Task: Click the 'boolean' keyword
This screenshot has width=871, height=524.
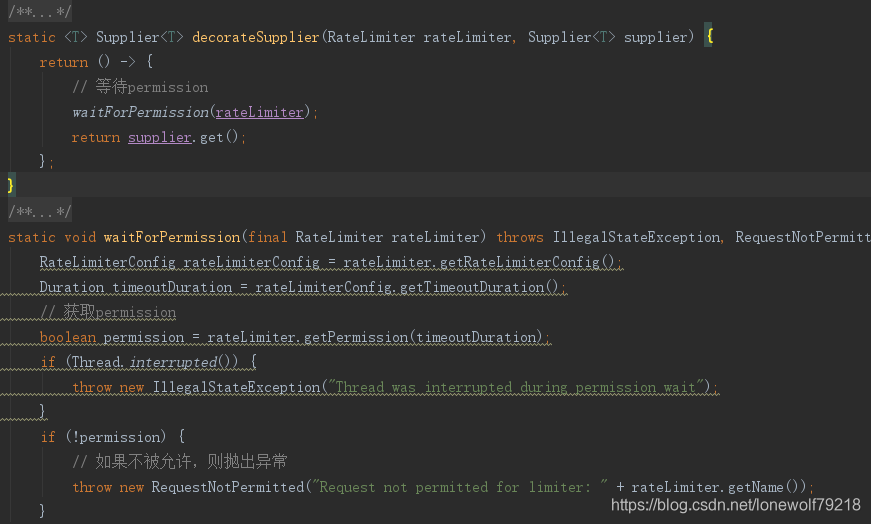Action: (68, 337)
